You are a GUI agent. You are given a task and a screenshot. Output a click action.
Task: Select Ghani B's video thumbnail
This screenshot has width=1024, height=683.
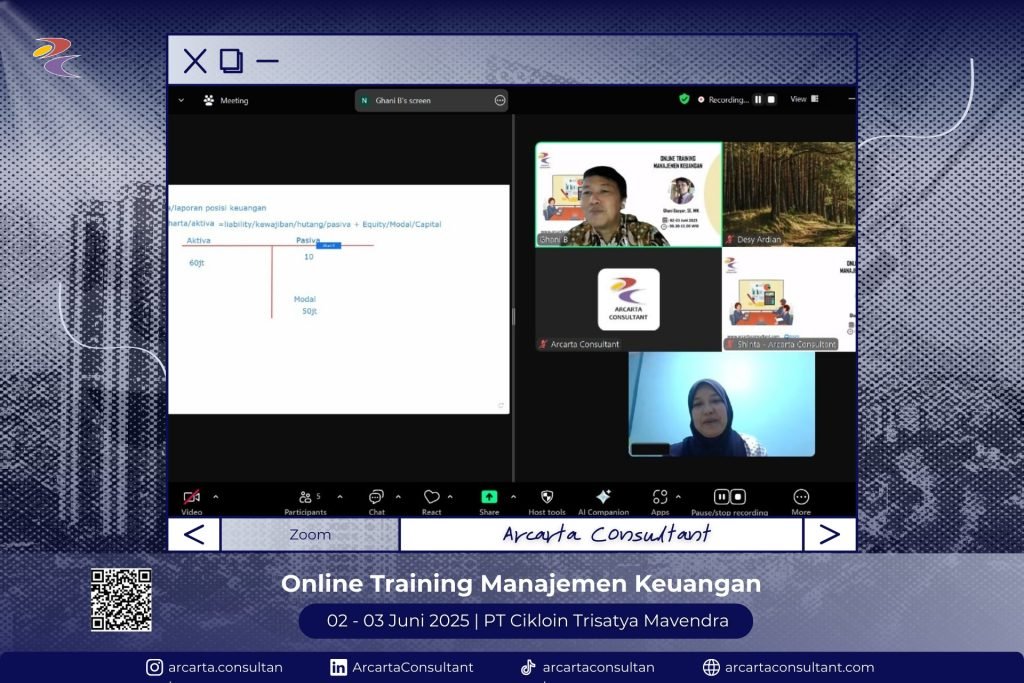(x=628, y=194)
